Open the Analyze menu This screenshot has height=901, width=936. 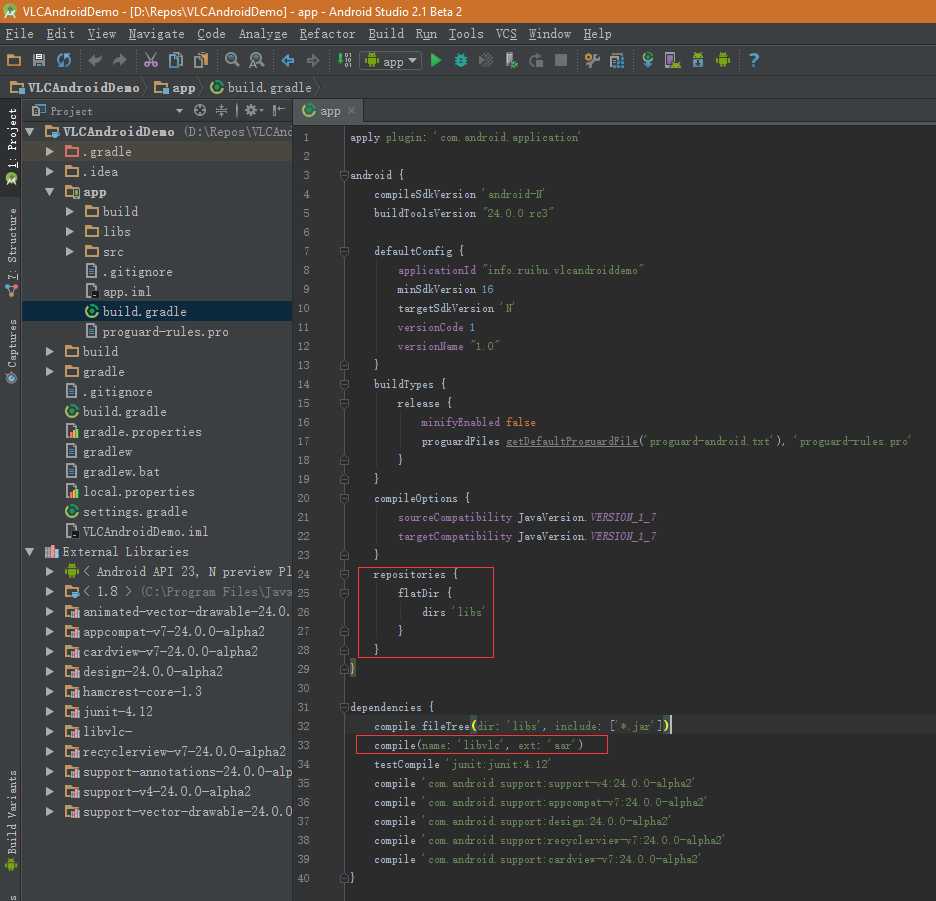[x=263, y=34]
